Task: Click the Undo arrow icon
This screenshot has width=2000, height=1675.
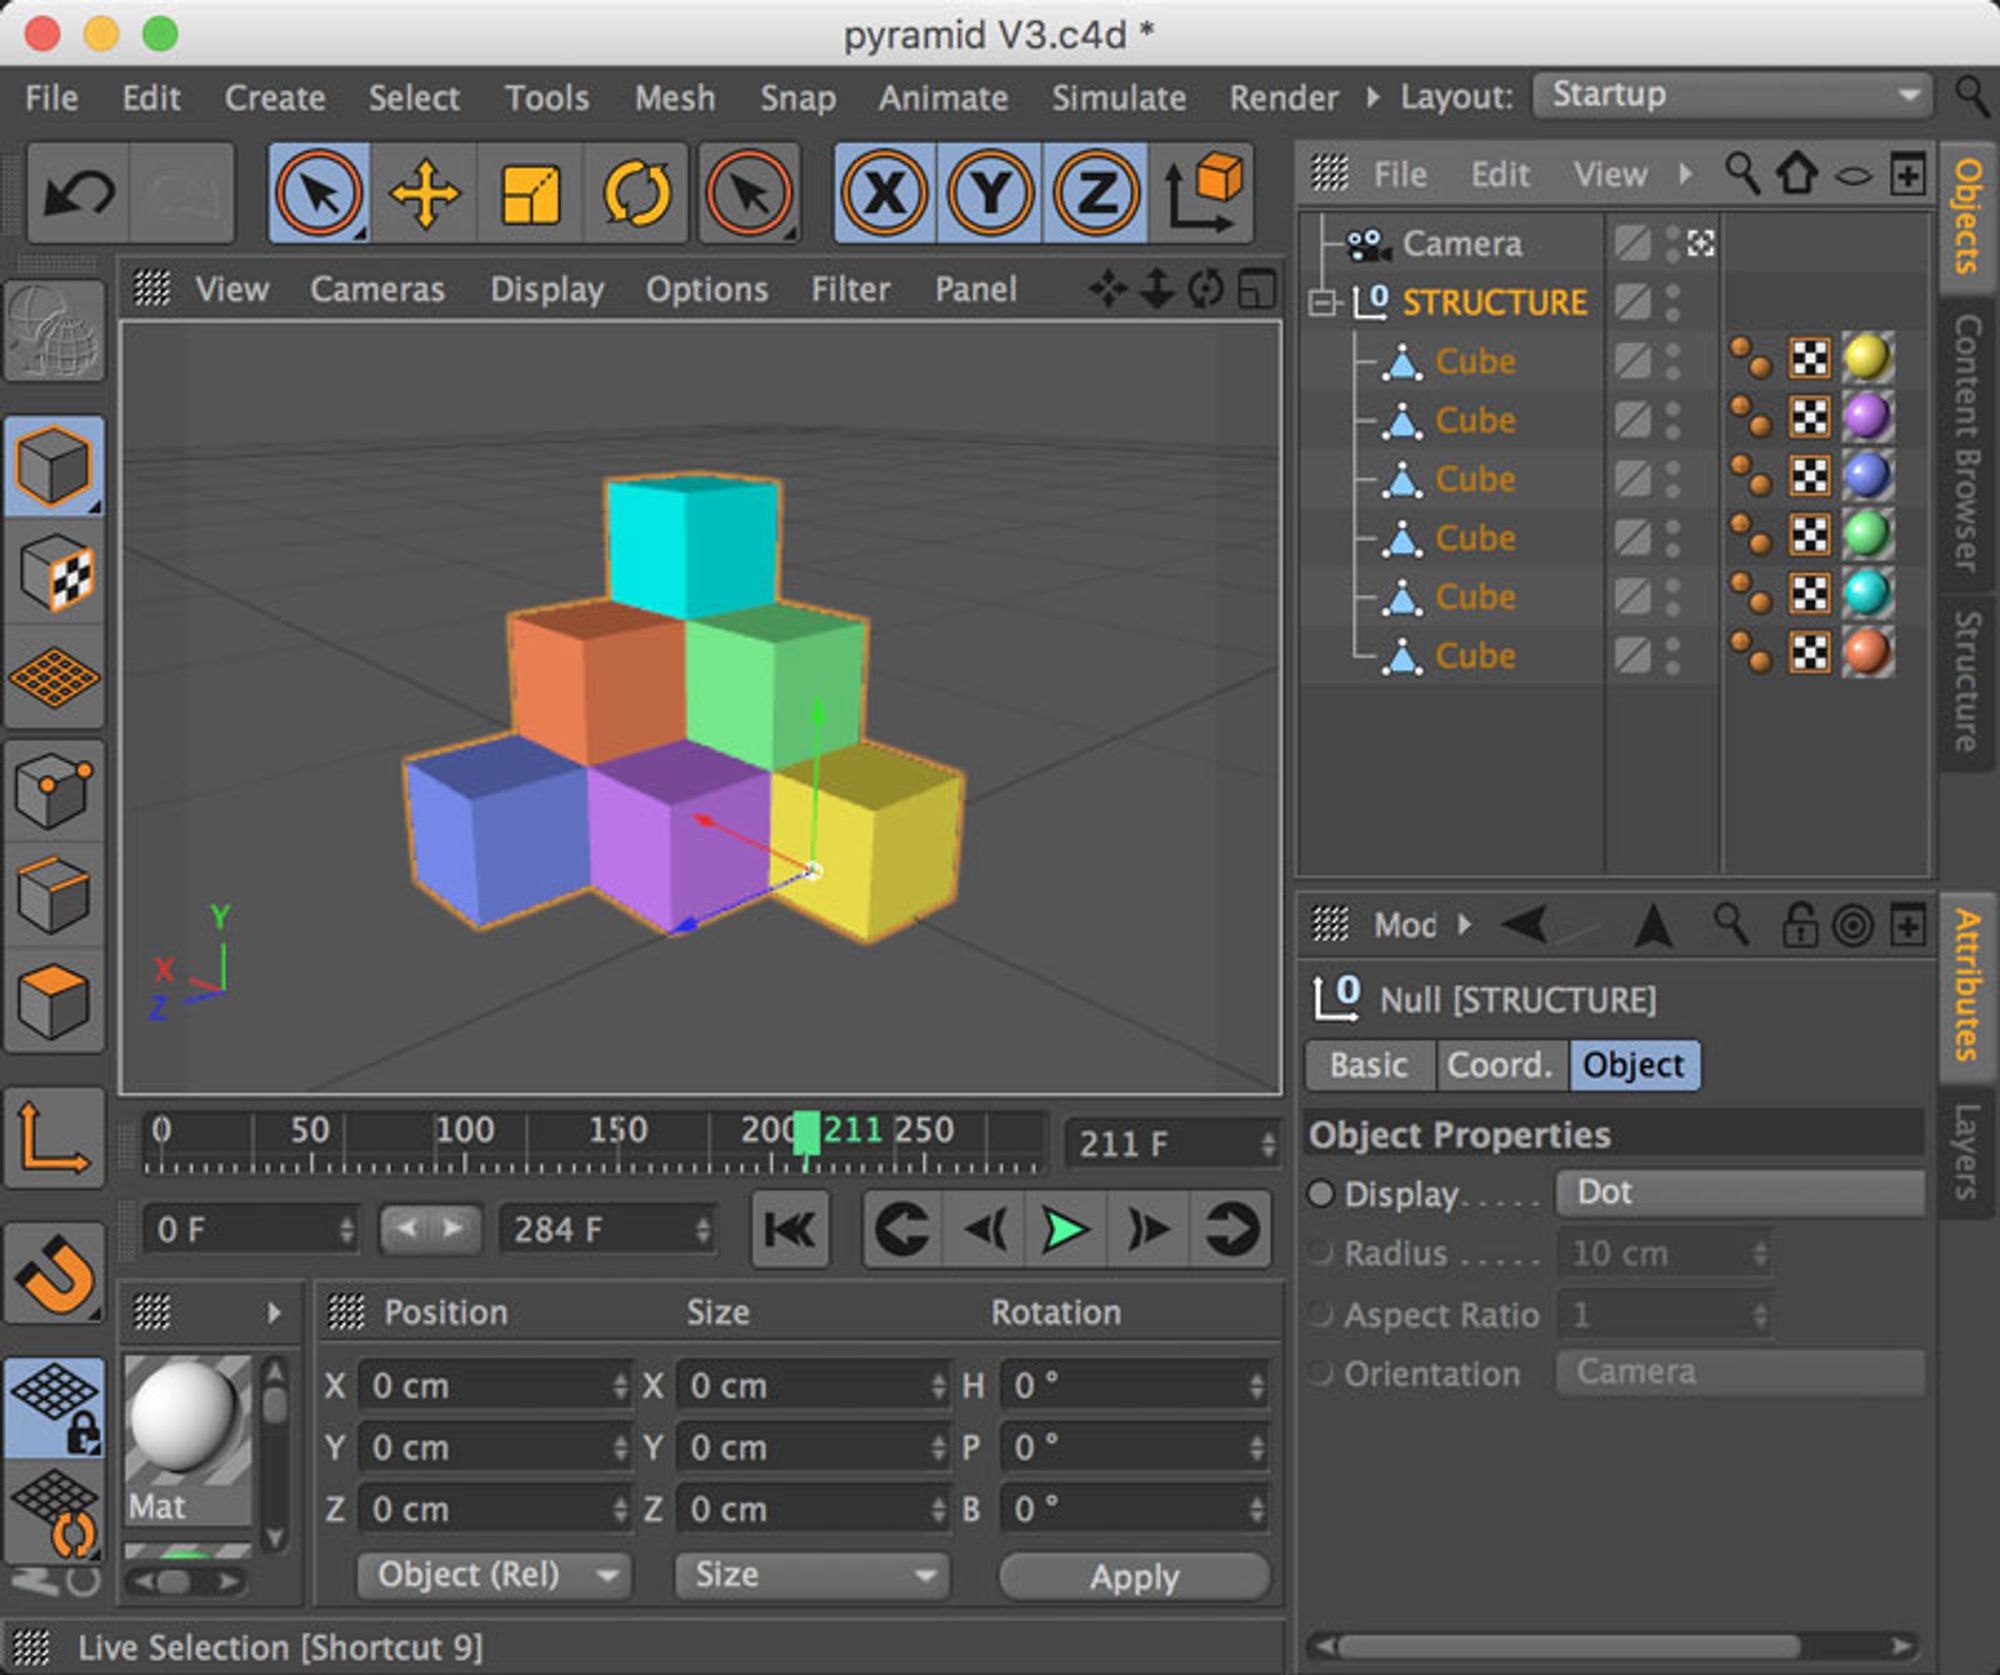Action: (78, 193)
